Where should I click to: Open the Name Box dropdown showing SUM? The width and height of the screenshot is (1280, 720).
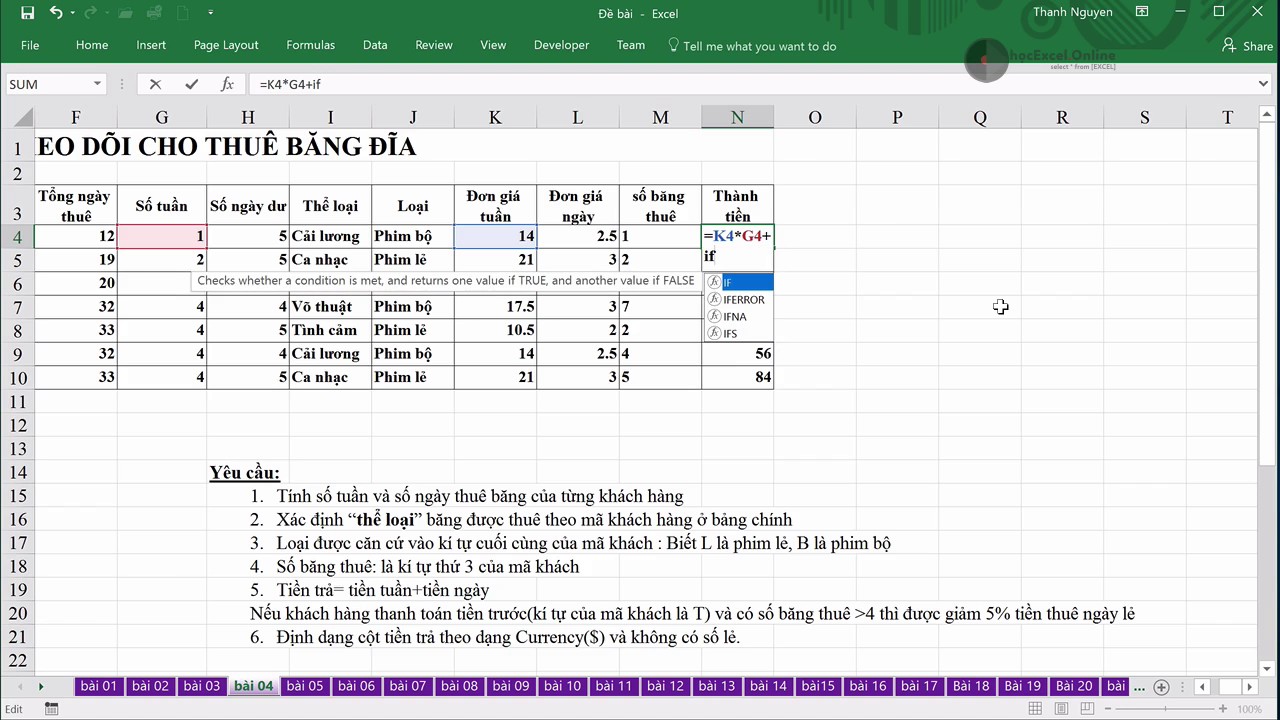pyautogui.click(x=96, y=84)
